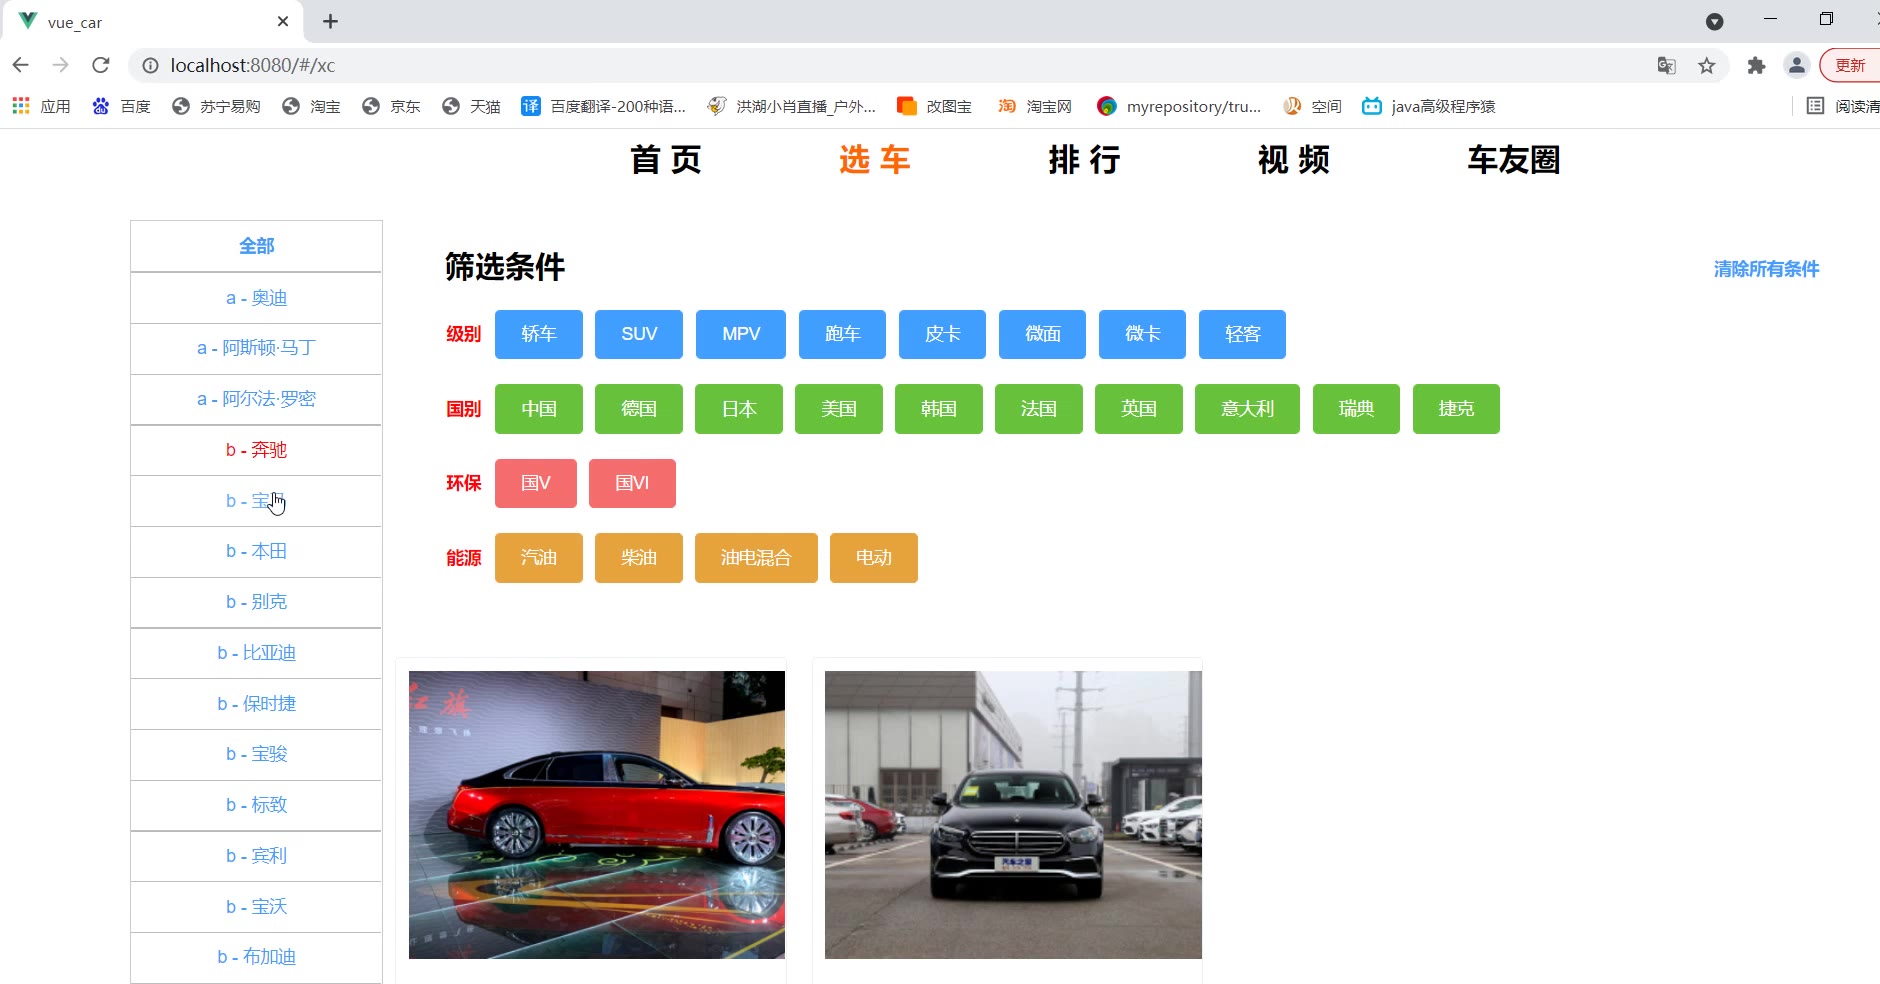1880x984 pixels.
Task: Open the extensions puzzle icon
Action: pos(1756,65)
